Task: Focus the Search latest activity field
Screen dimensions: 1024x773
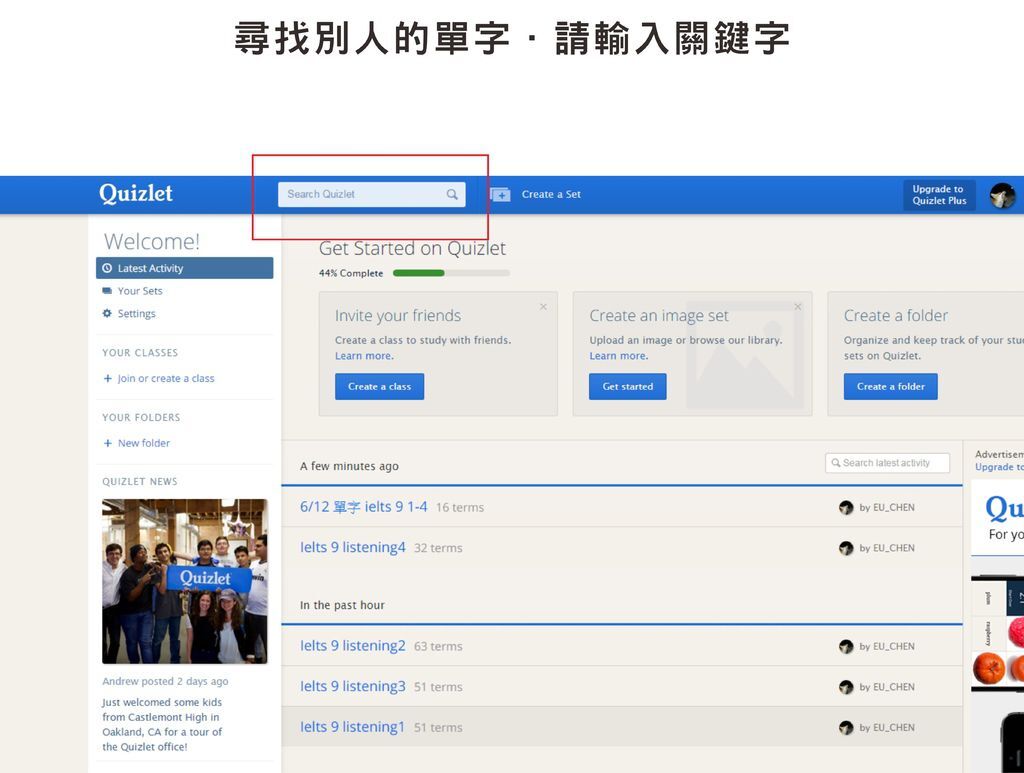Action: [x=888, y=463]
